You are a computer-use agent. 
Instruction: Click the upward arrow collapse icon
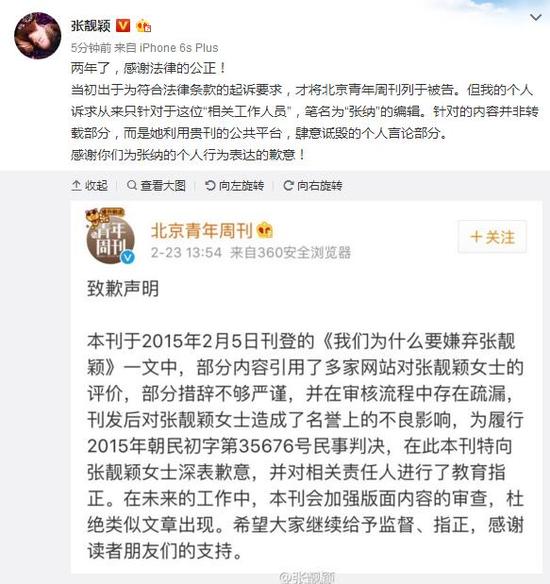pos(76,185)
